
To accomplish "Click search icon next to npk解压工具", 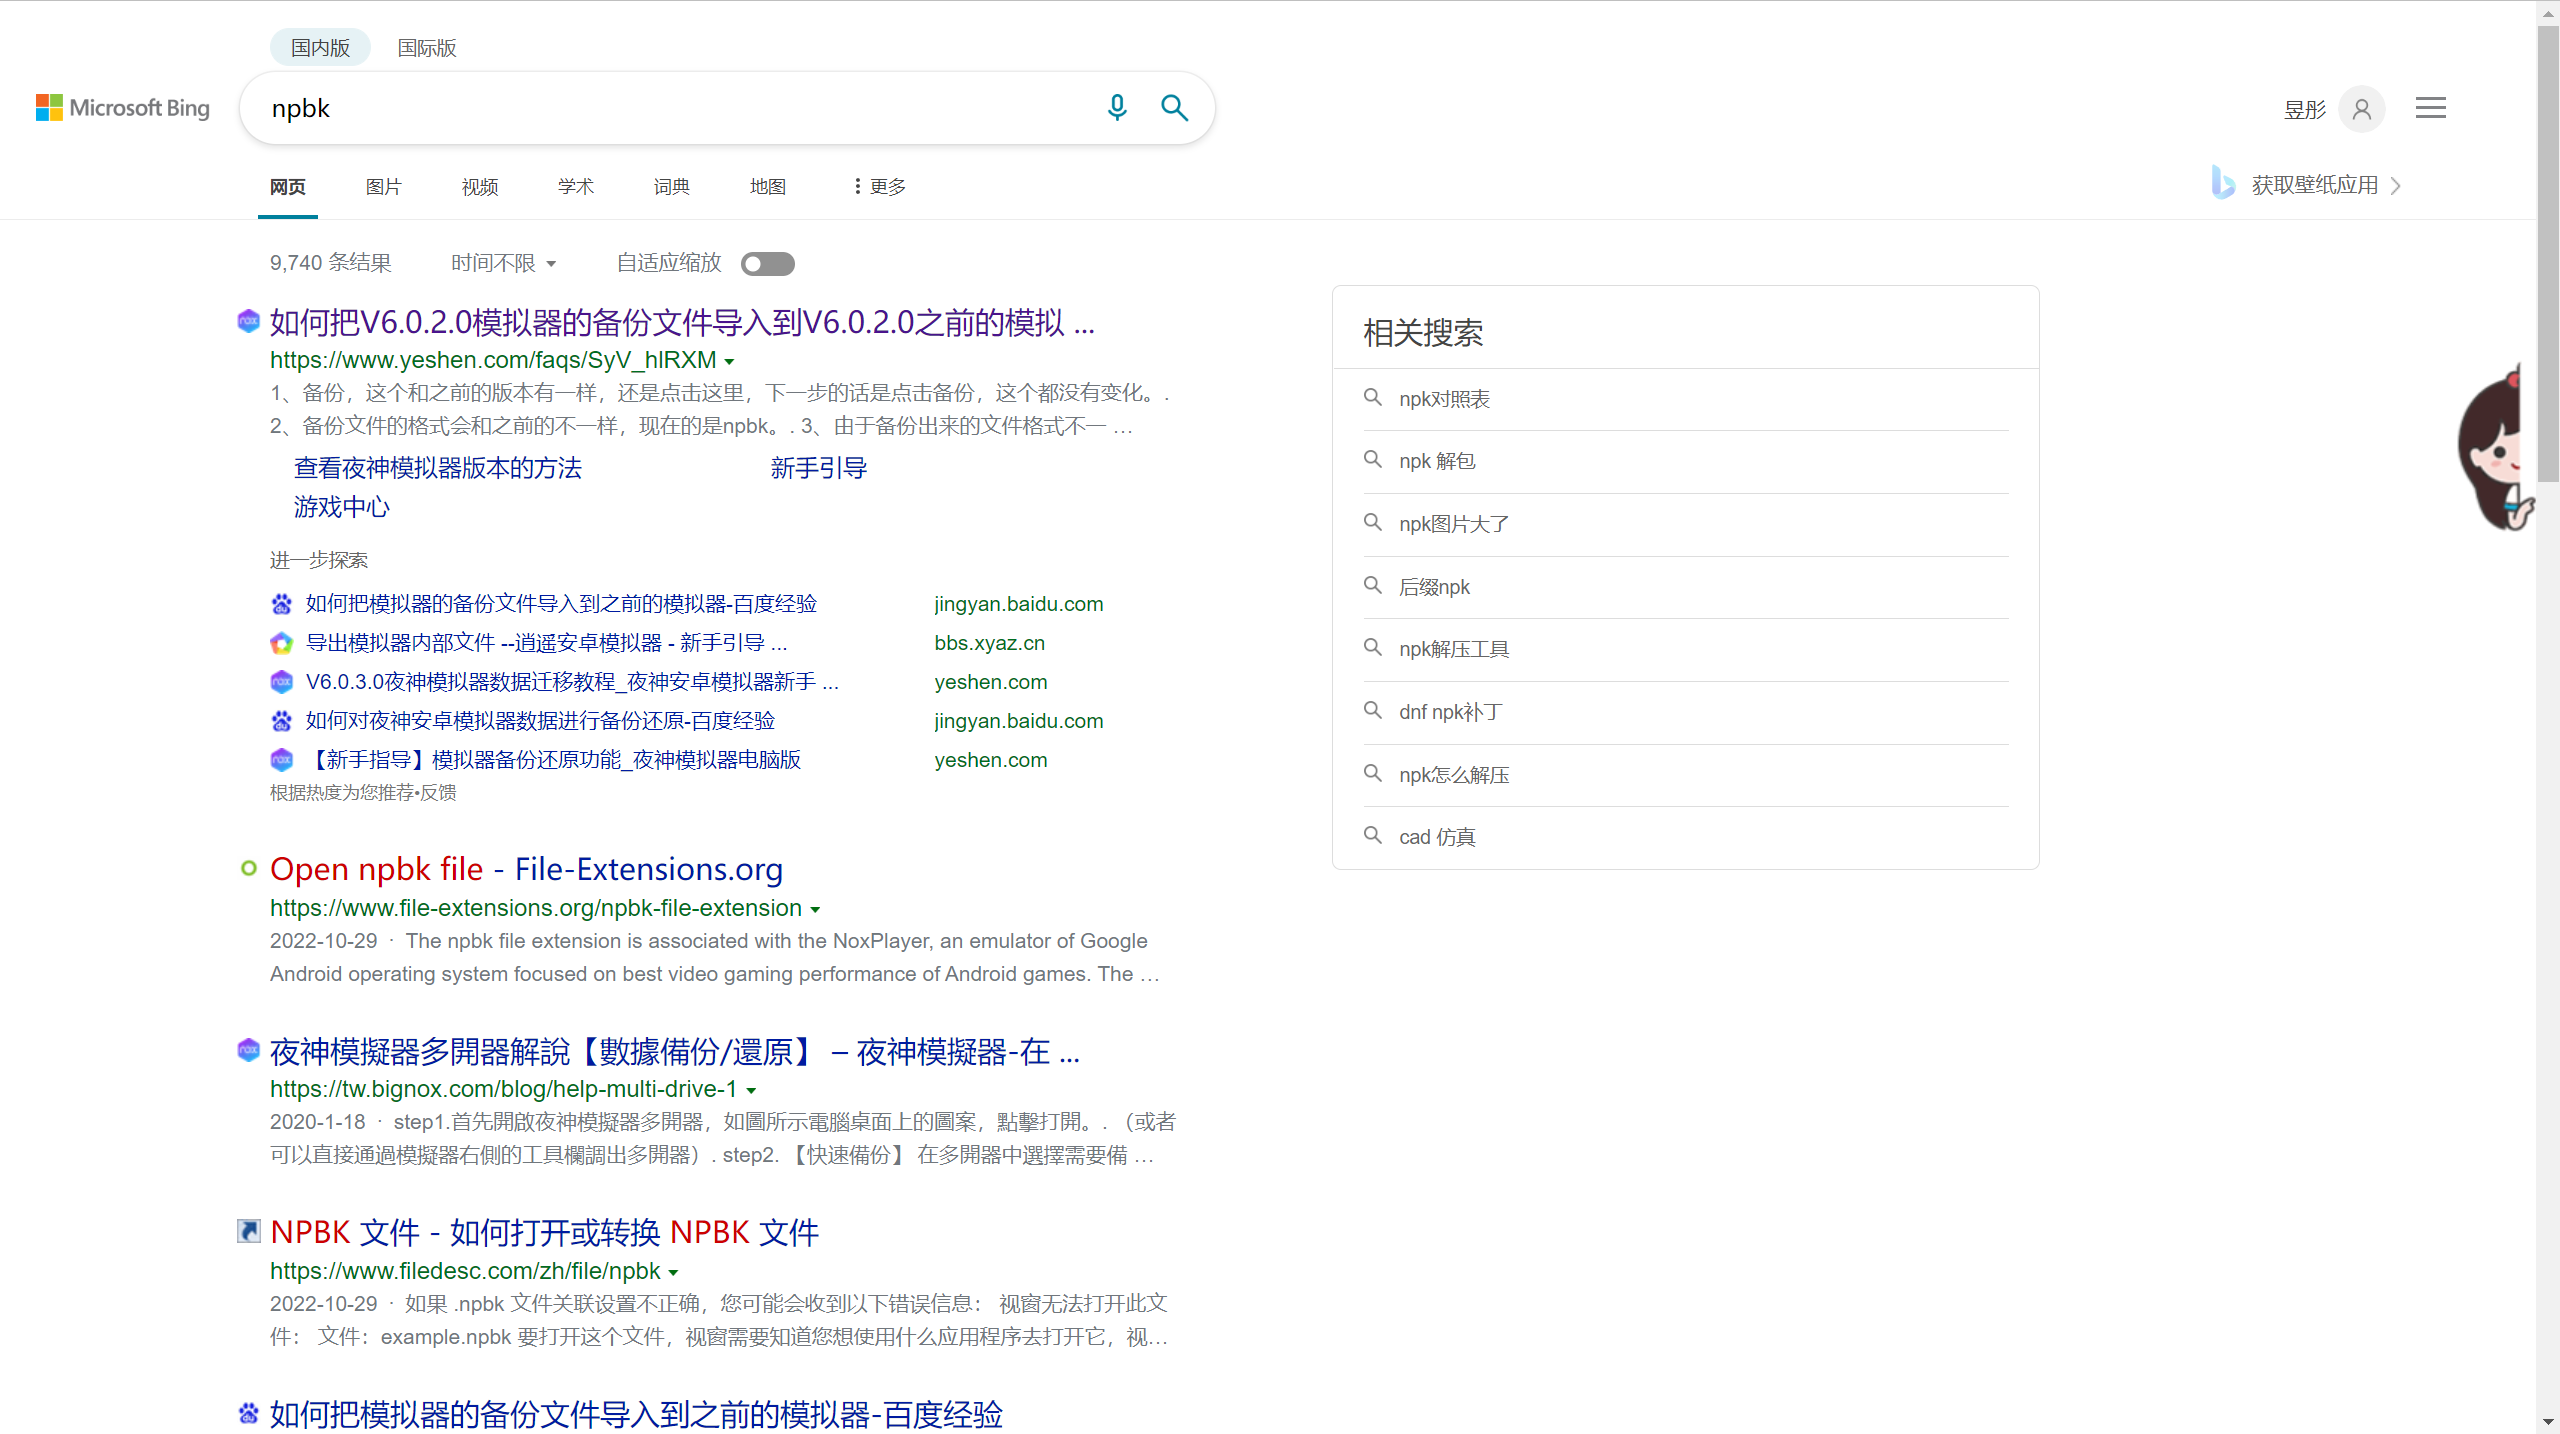I will pyautogui.click(x=1373, y=647).
